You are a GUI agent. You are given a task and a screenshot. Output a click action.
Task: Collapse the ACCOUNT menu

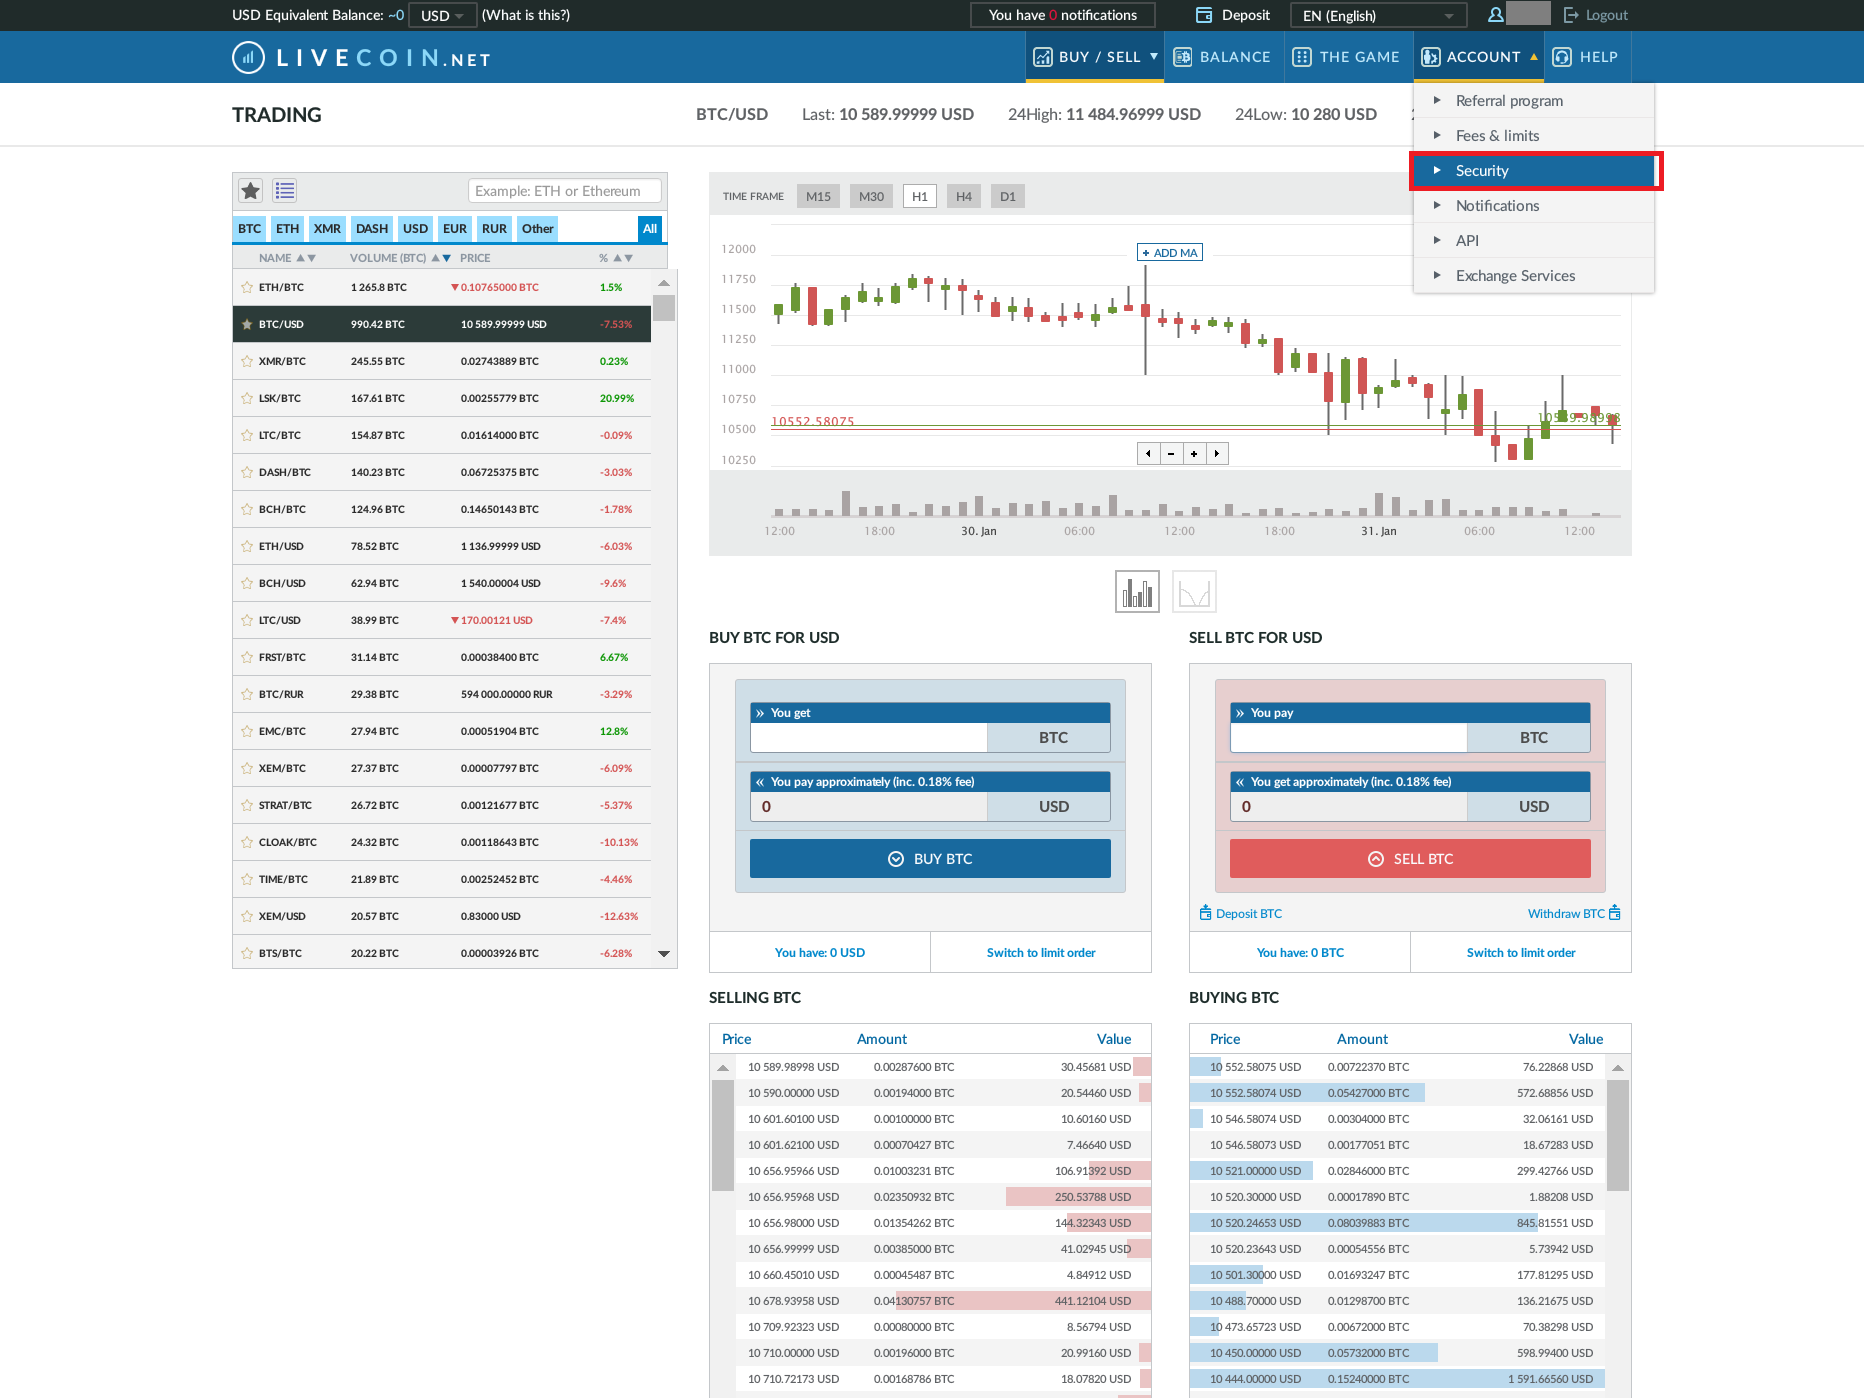click(1479, 57)
